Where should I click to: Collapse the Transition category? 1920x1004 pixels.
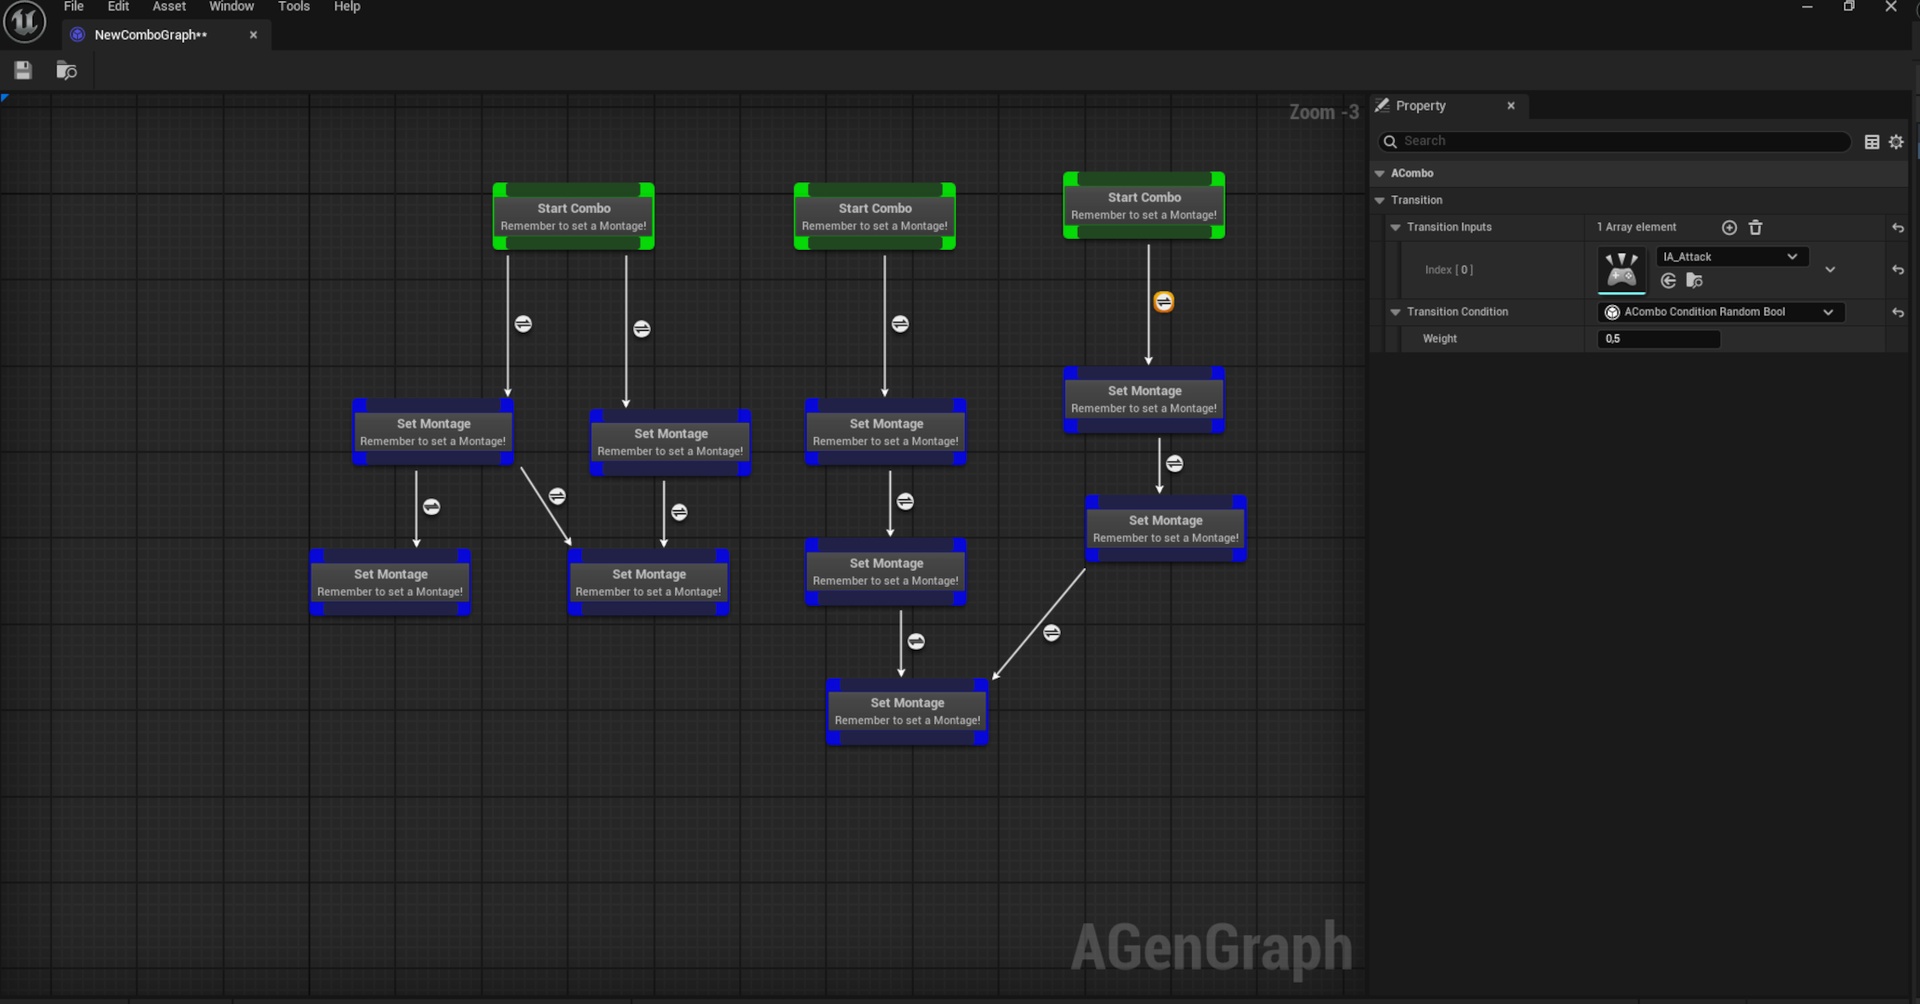click(1380, 200)
